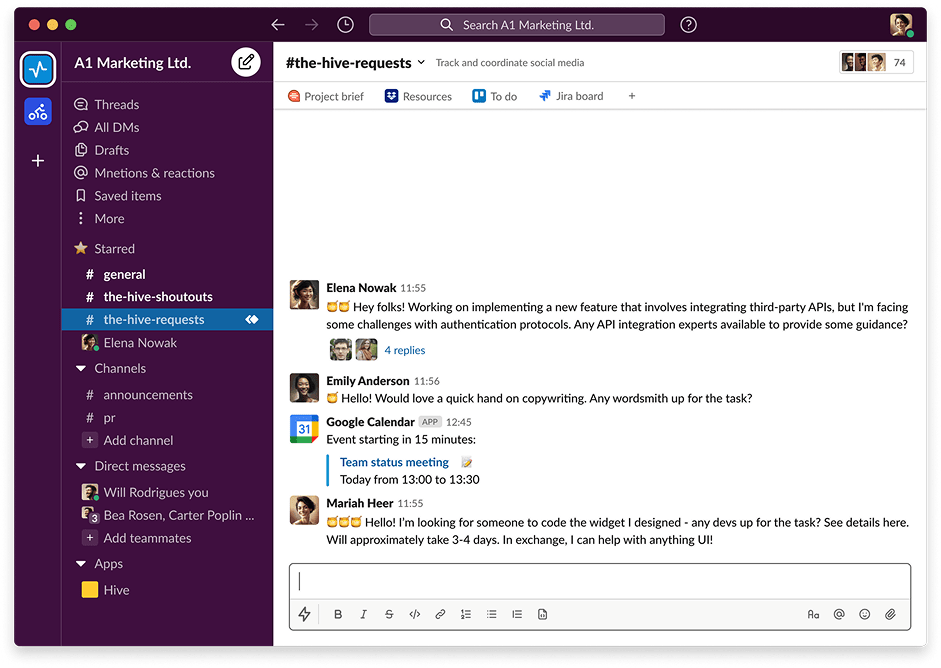Attach a file with the paperclip icon
This screenshot has width=941, height=668.
pos(889,614)
